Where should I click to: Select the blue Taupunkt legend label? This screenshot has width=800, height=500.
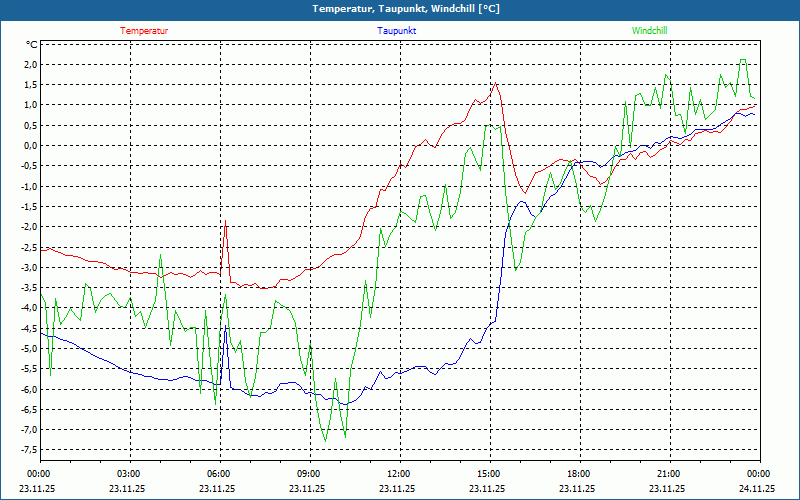(397, 31)
